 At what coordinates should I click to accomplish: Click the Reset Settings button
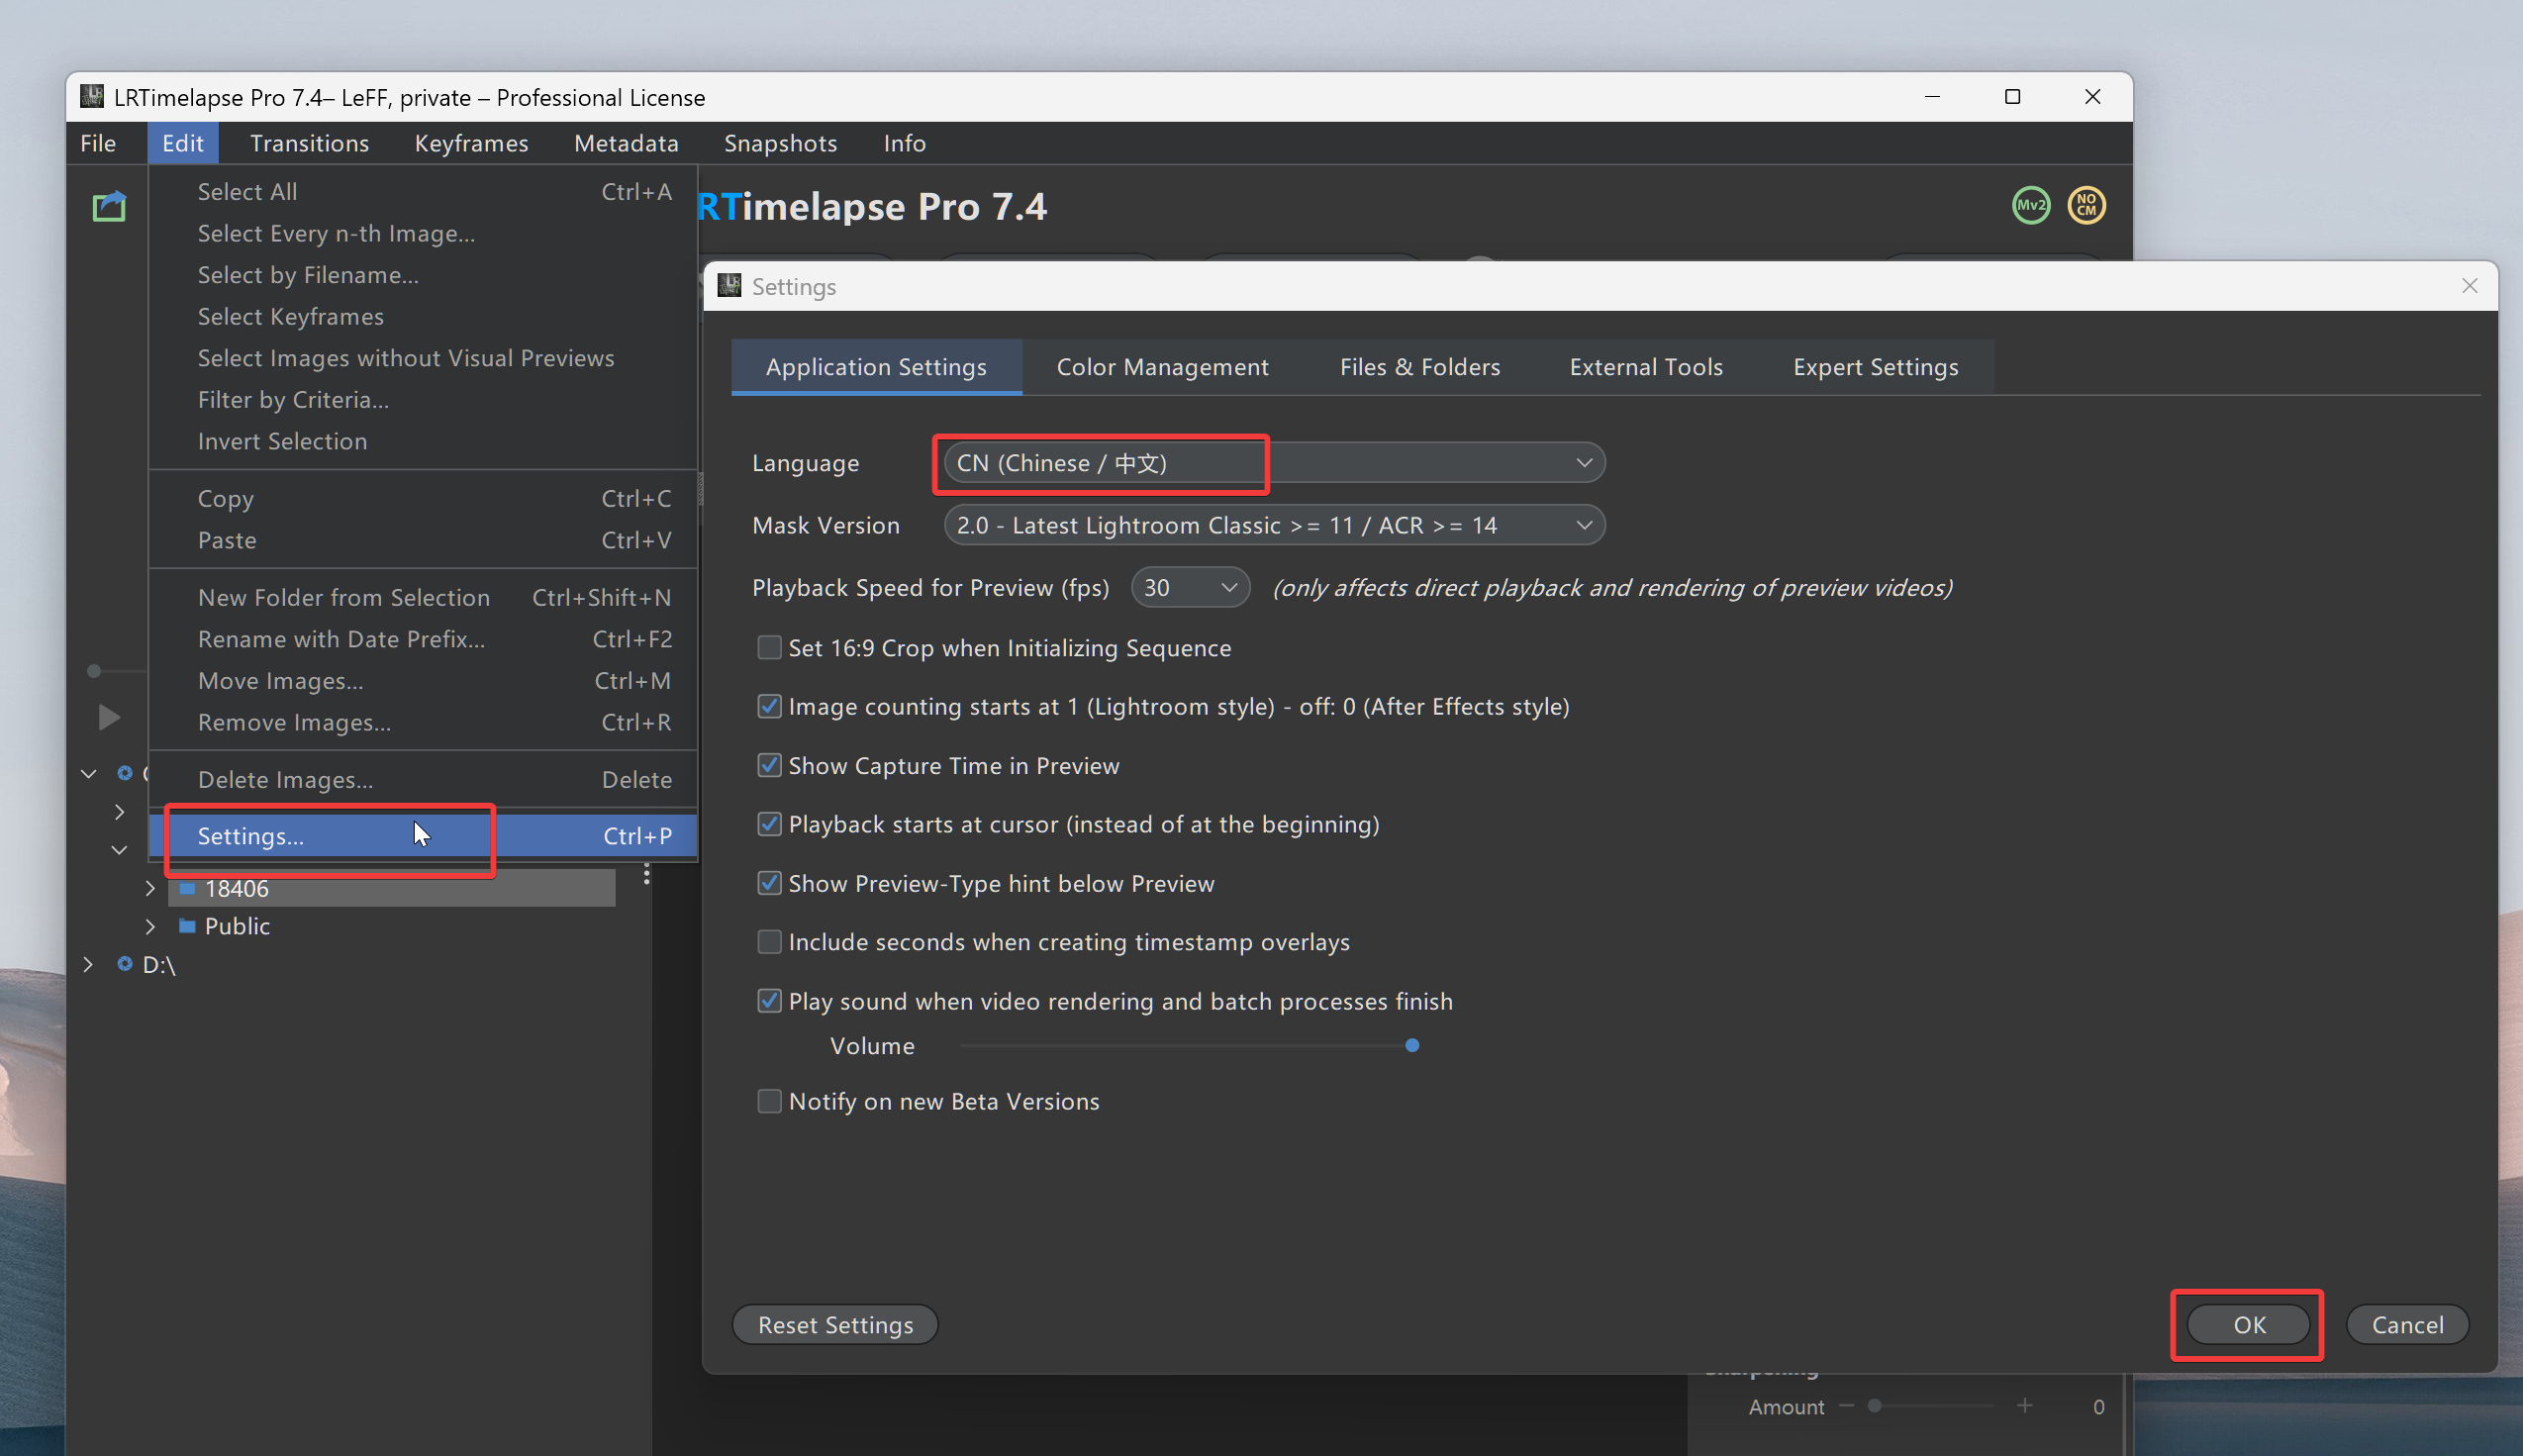click(x=835, y=1325)
